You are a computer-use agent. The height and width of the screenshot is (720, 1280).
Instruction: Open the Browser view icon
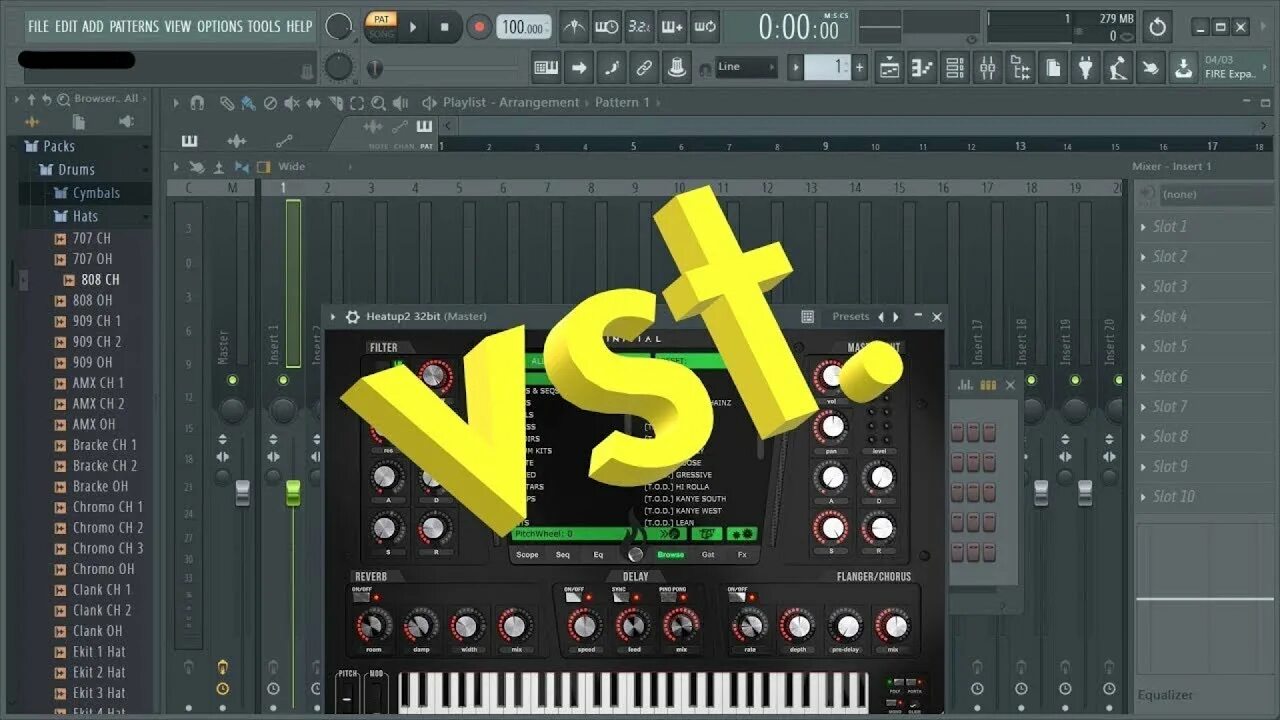[x=1021, y=68]
